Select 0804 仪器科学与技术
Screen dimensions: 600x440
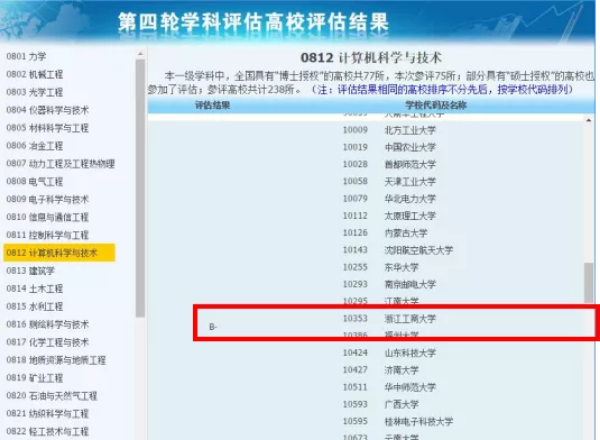(x=47, y=110)
